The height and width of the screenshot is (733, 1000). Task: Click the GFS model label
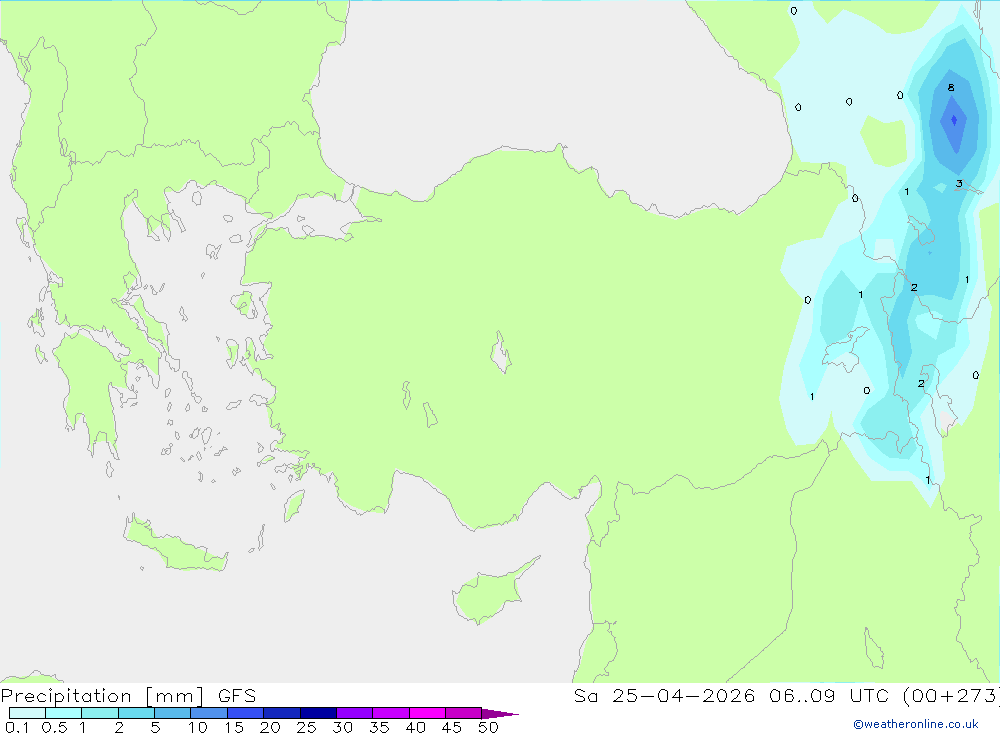pyautogui.click(x=237, y=696)
